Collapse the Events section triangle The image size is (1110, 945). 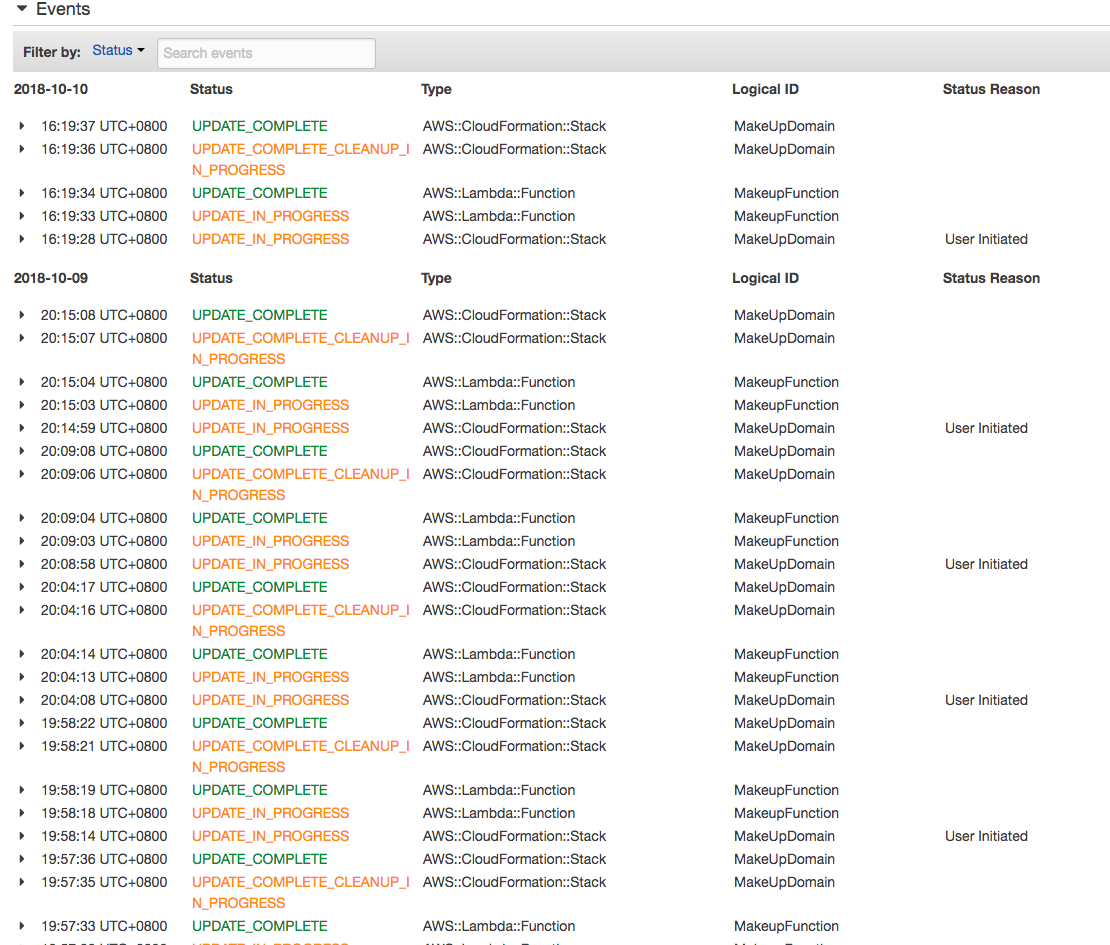pyautogui.click(x=21, y=9)
